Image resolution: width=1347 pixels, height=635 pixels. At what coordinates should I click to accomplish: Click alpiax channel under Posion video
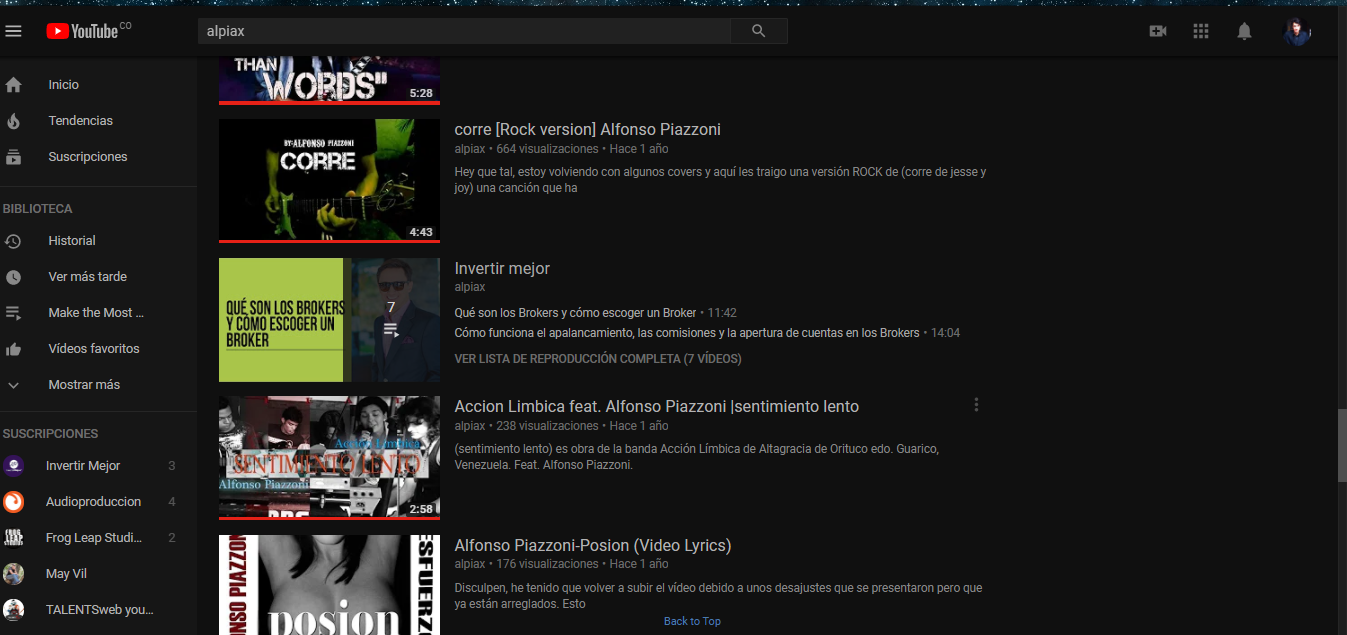click(469, 564)
